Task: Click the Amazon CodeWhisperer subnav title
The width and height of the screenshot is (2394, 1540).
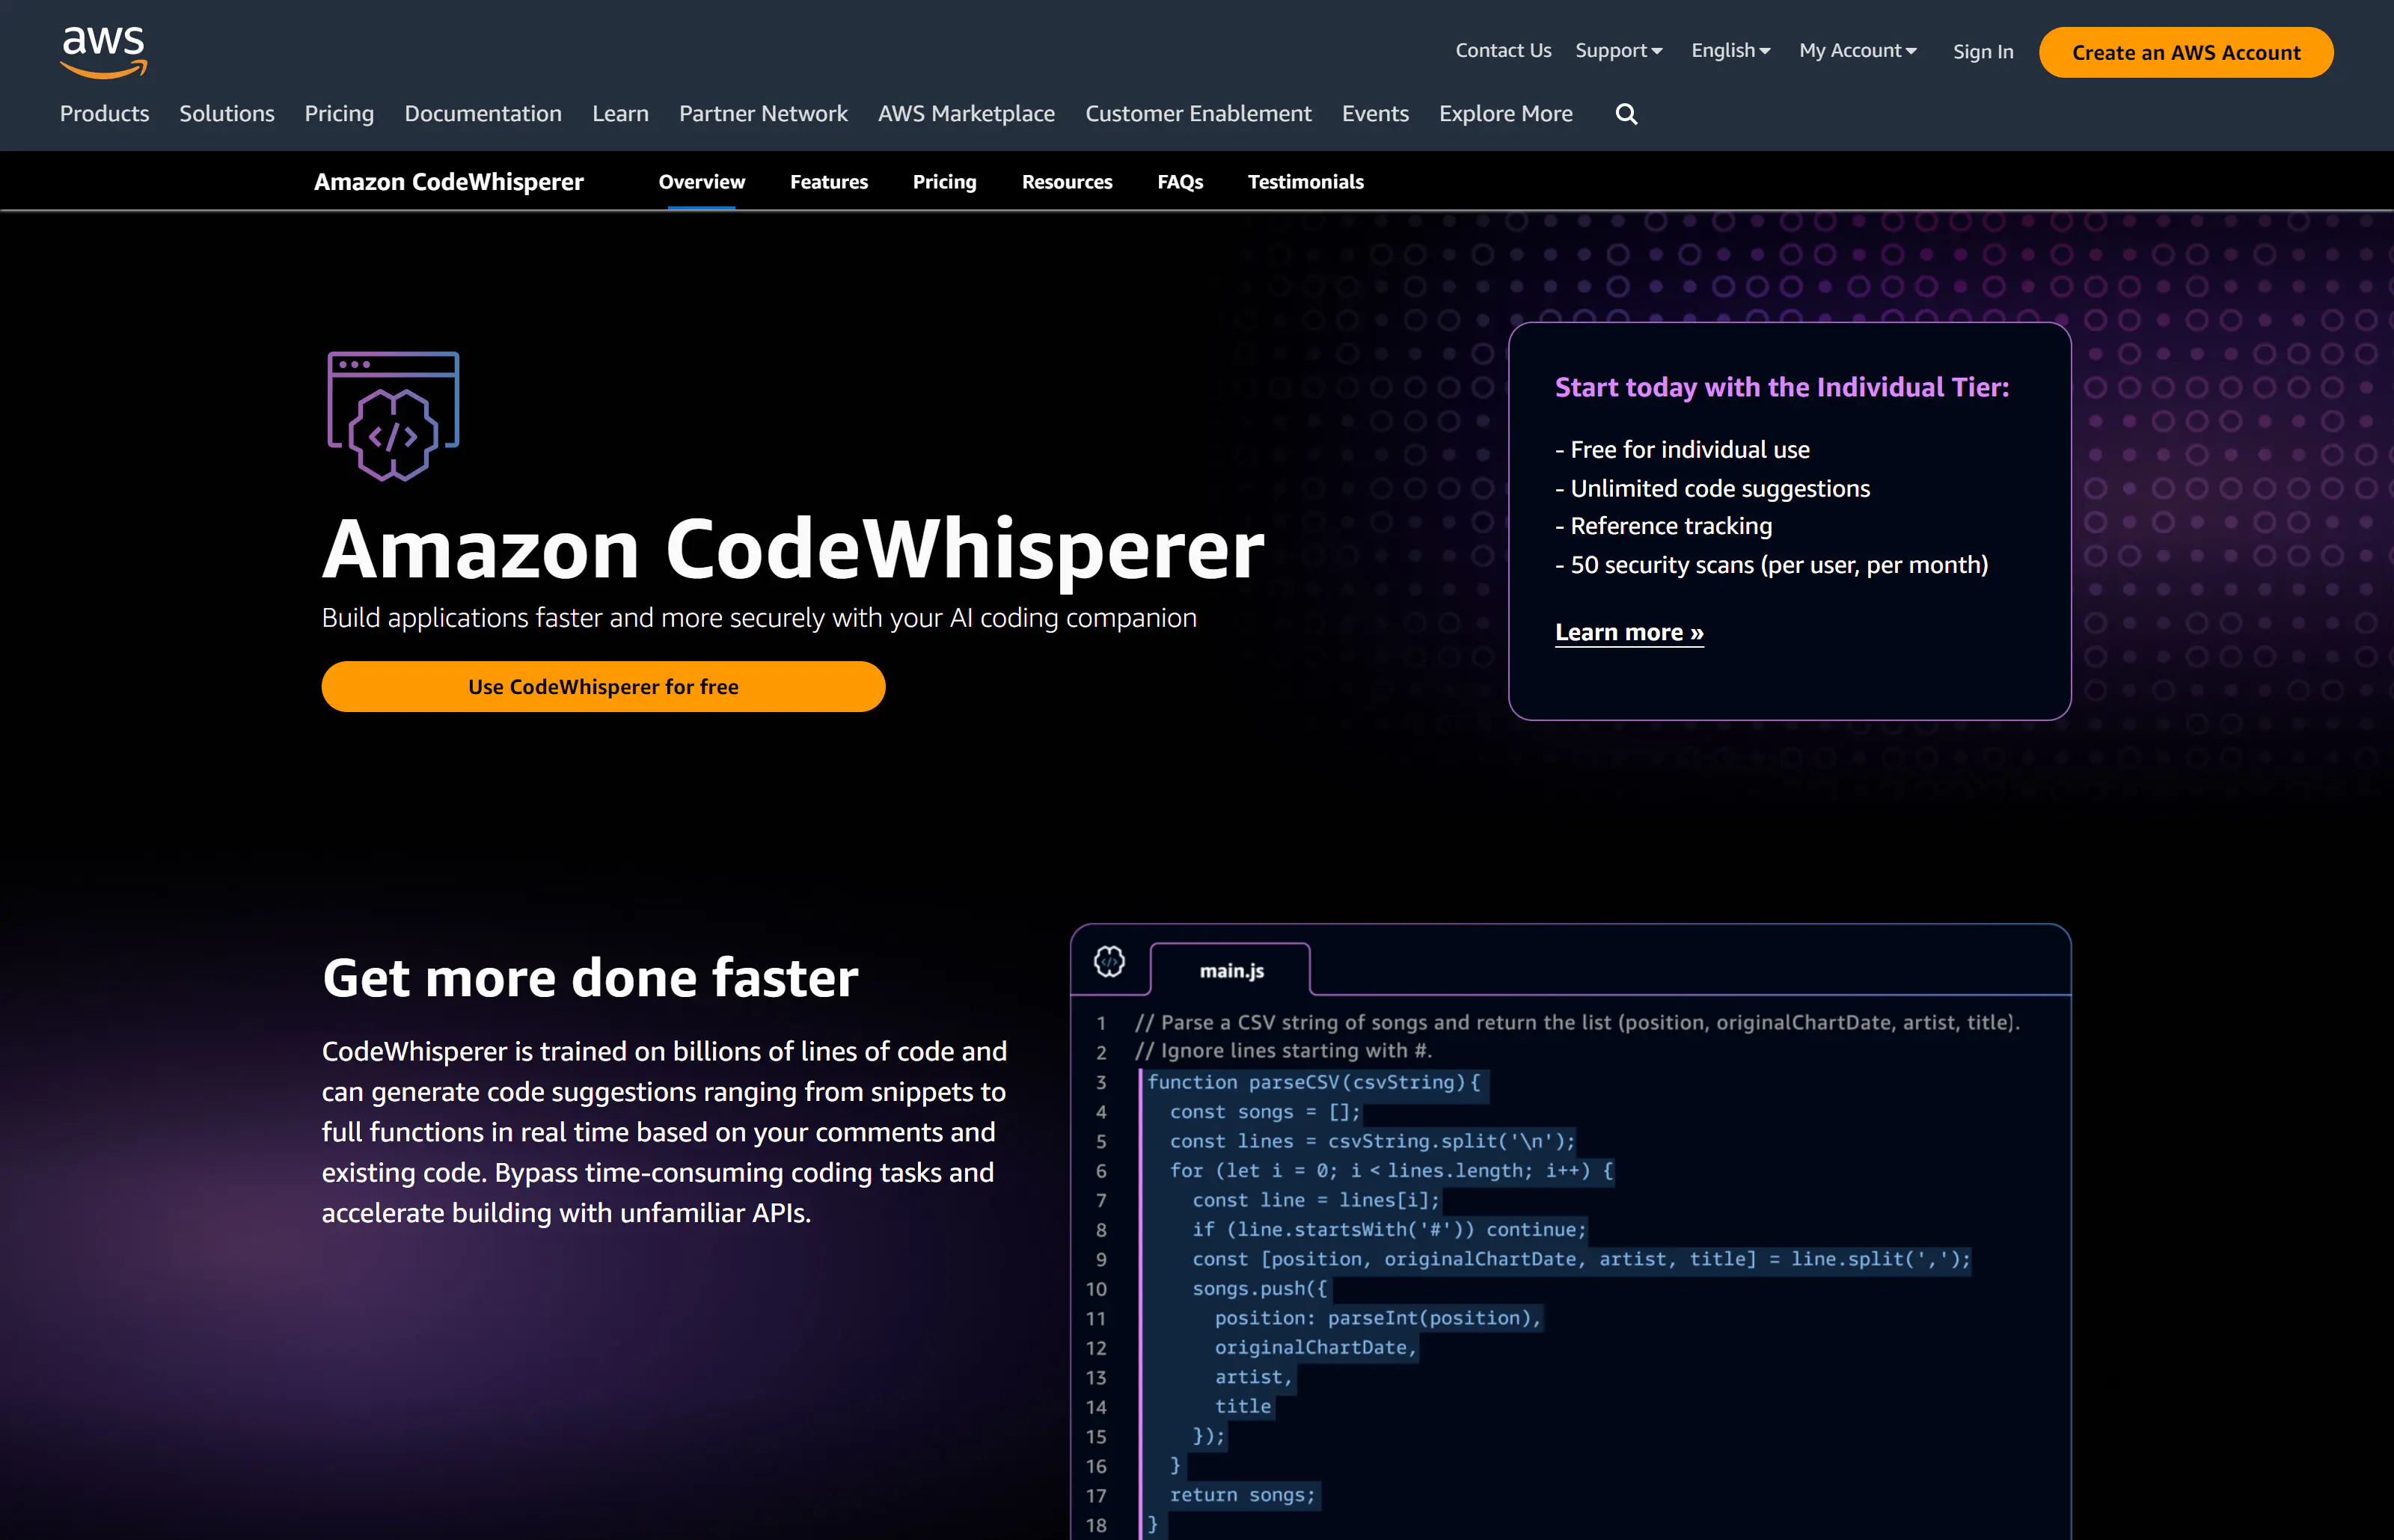Action: click(x=448, y=182)
